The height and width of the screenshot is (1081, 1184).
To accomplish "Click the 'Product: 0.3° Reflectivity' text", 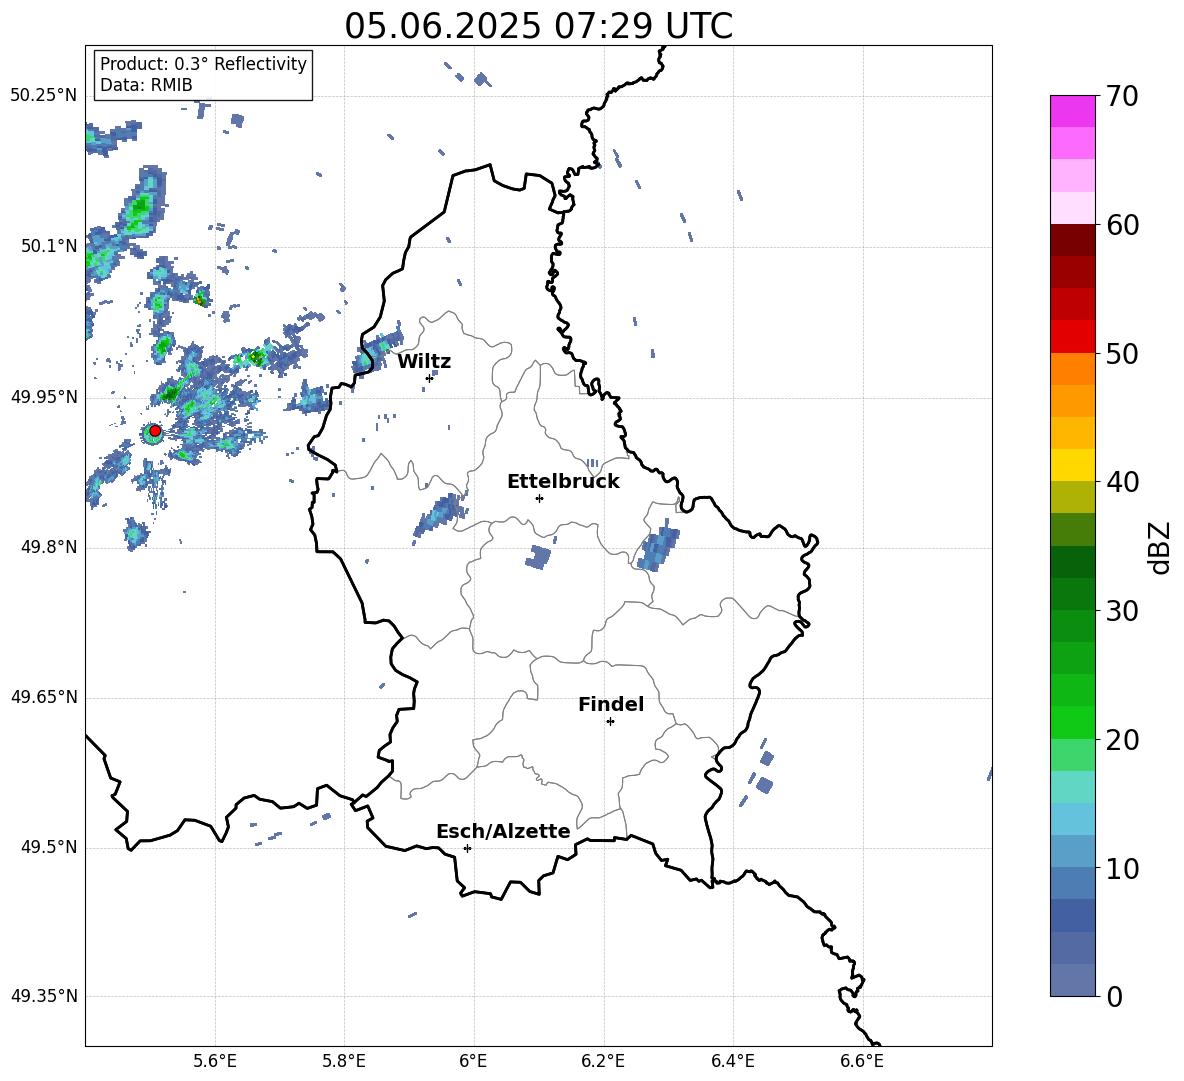I will [x=203, y=64].
